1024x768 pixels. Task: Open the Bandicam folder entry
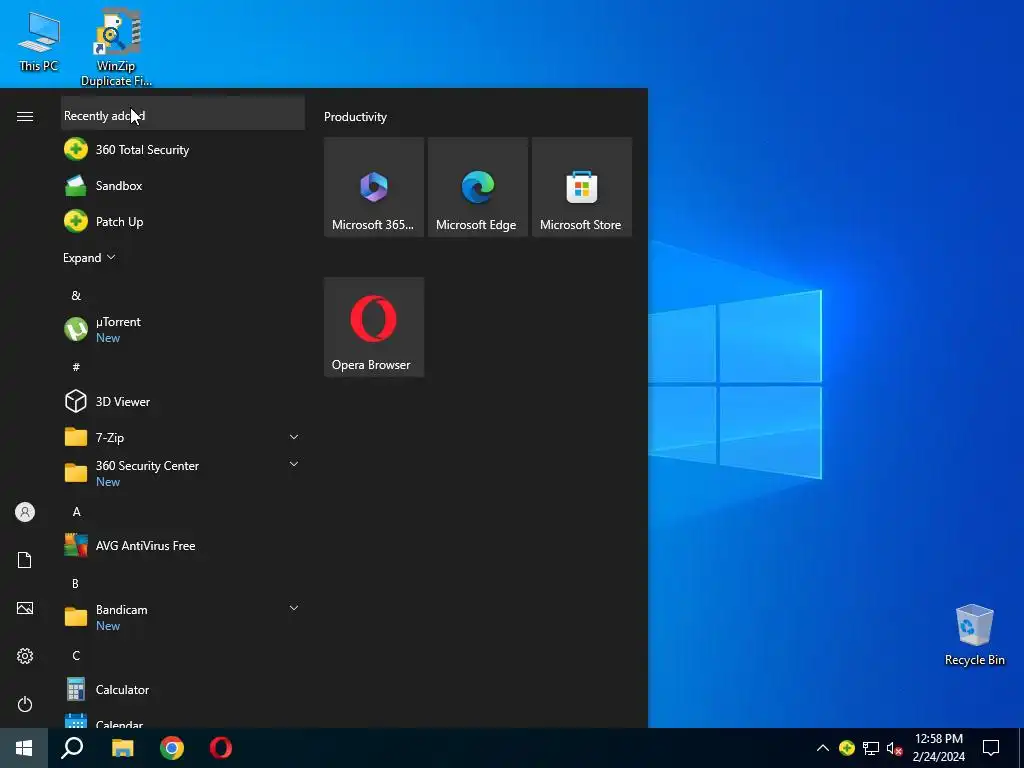pyautogui.click(x=183, y=617)
